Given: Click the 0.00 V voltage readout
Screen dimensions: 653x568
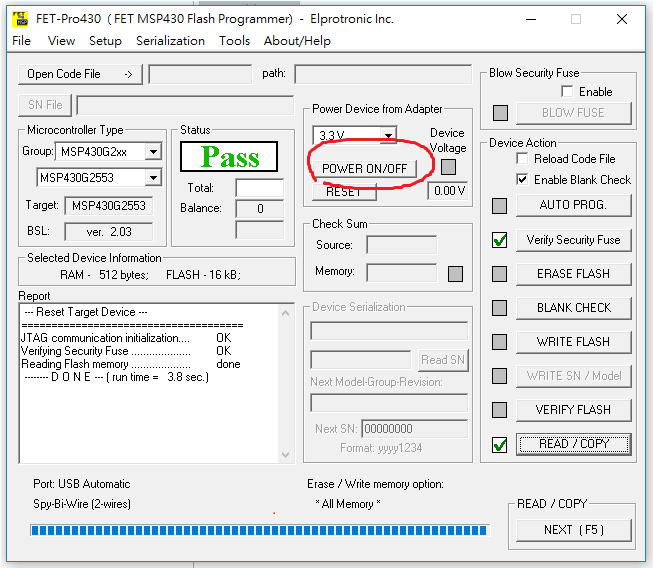Looking at the screenshot, I should tap(448, 191).
